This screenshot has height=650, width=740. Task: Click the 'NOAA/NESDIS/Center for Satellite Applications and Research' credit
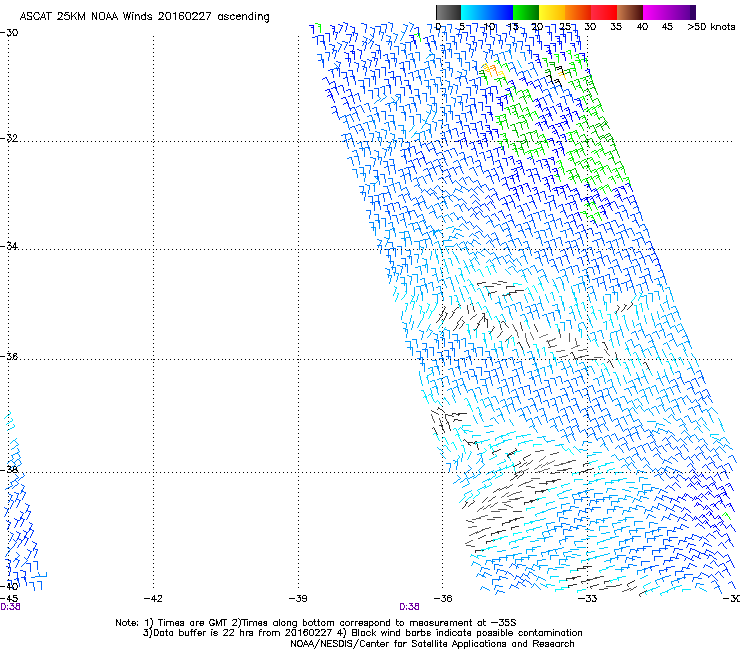tap(432, 644)
